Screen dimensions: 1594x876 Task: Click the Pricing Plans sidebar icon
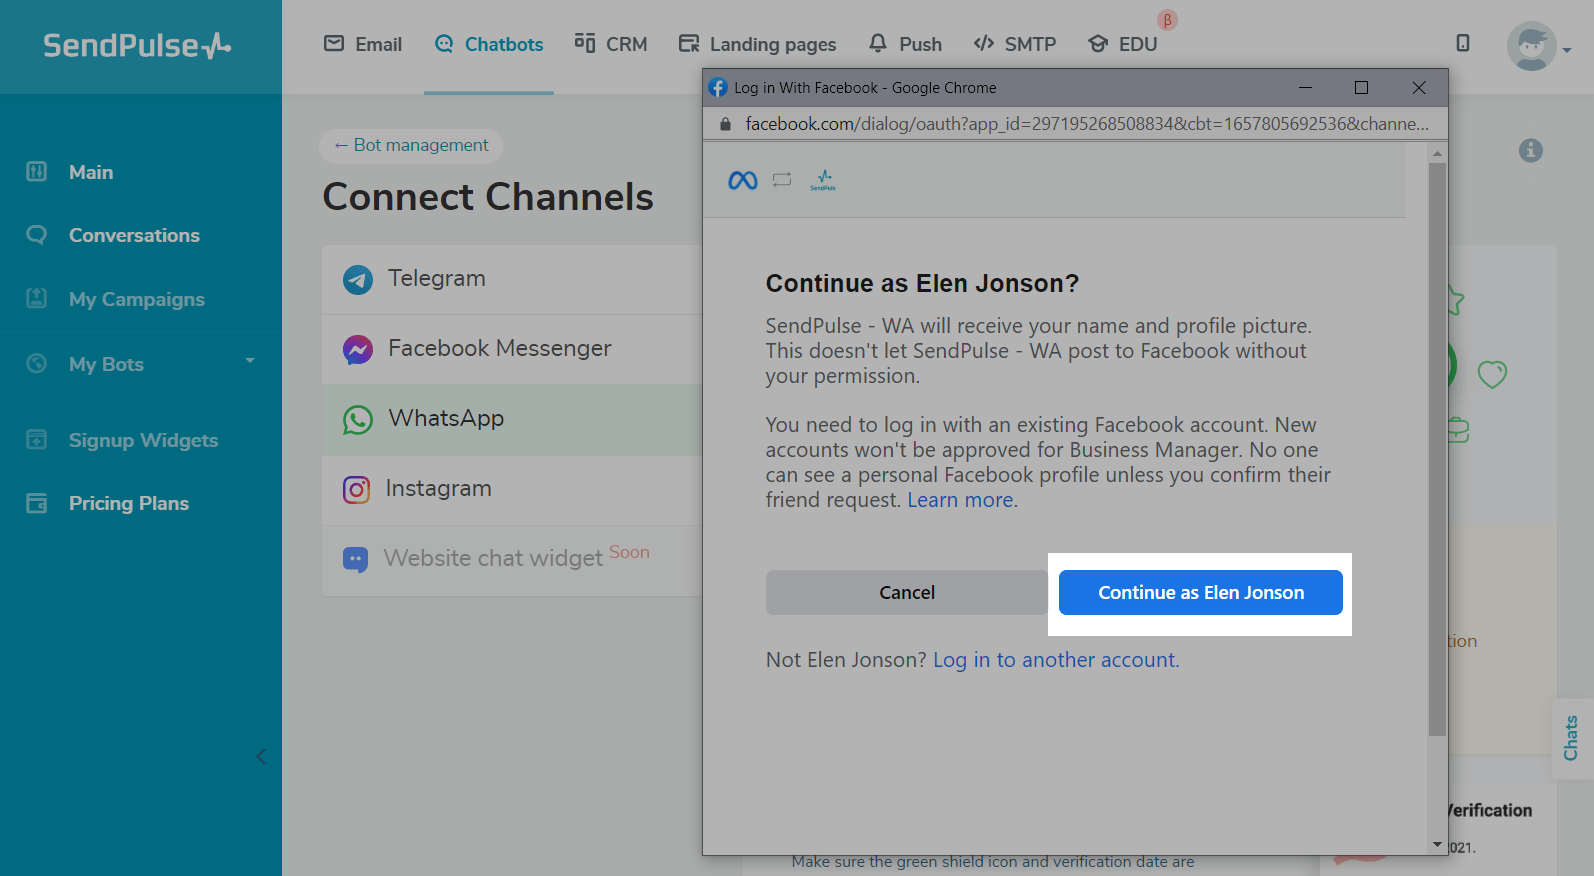coord(37,502)
